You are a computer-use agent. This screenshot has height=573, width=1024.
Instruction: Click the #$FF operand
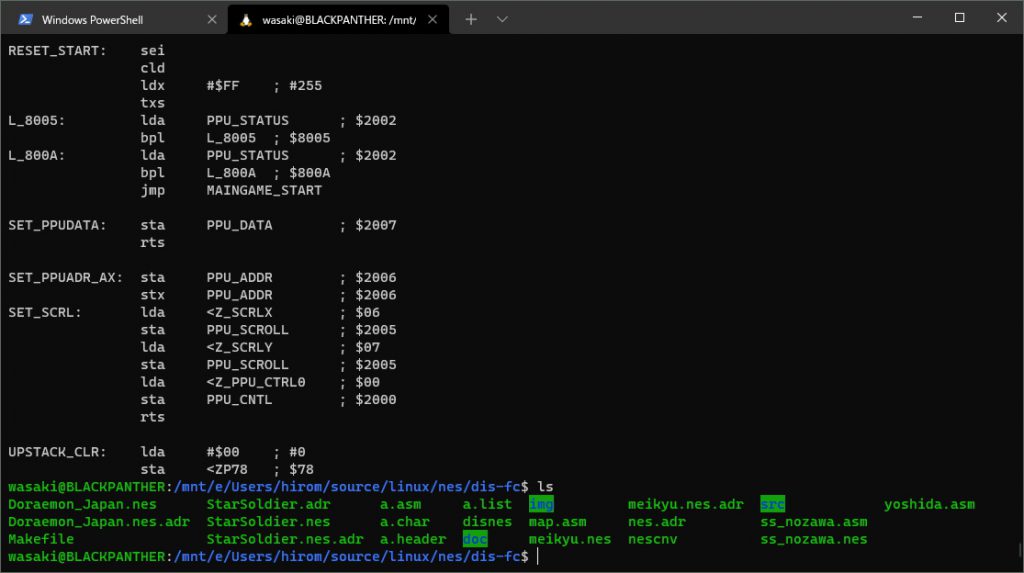click(223, 86)
